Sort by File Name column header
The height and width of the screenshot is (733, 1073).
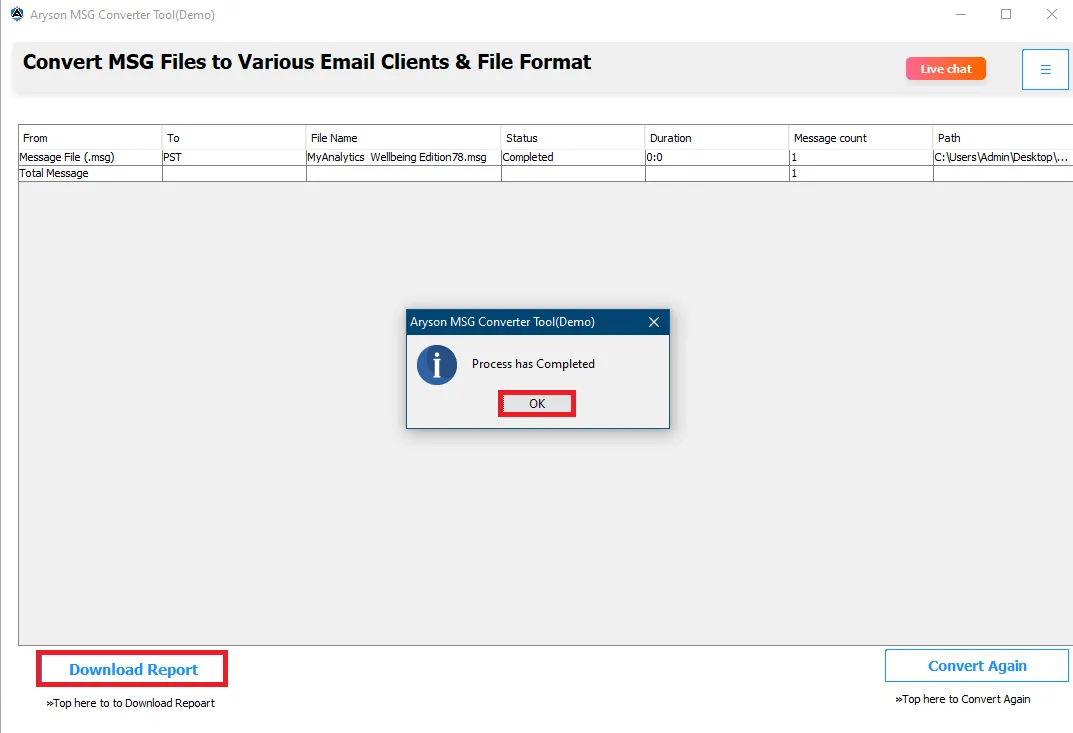point(404,138)
